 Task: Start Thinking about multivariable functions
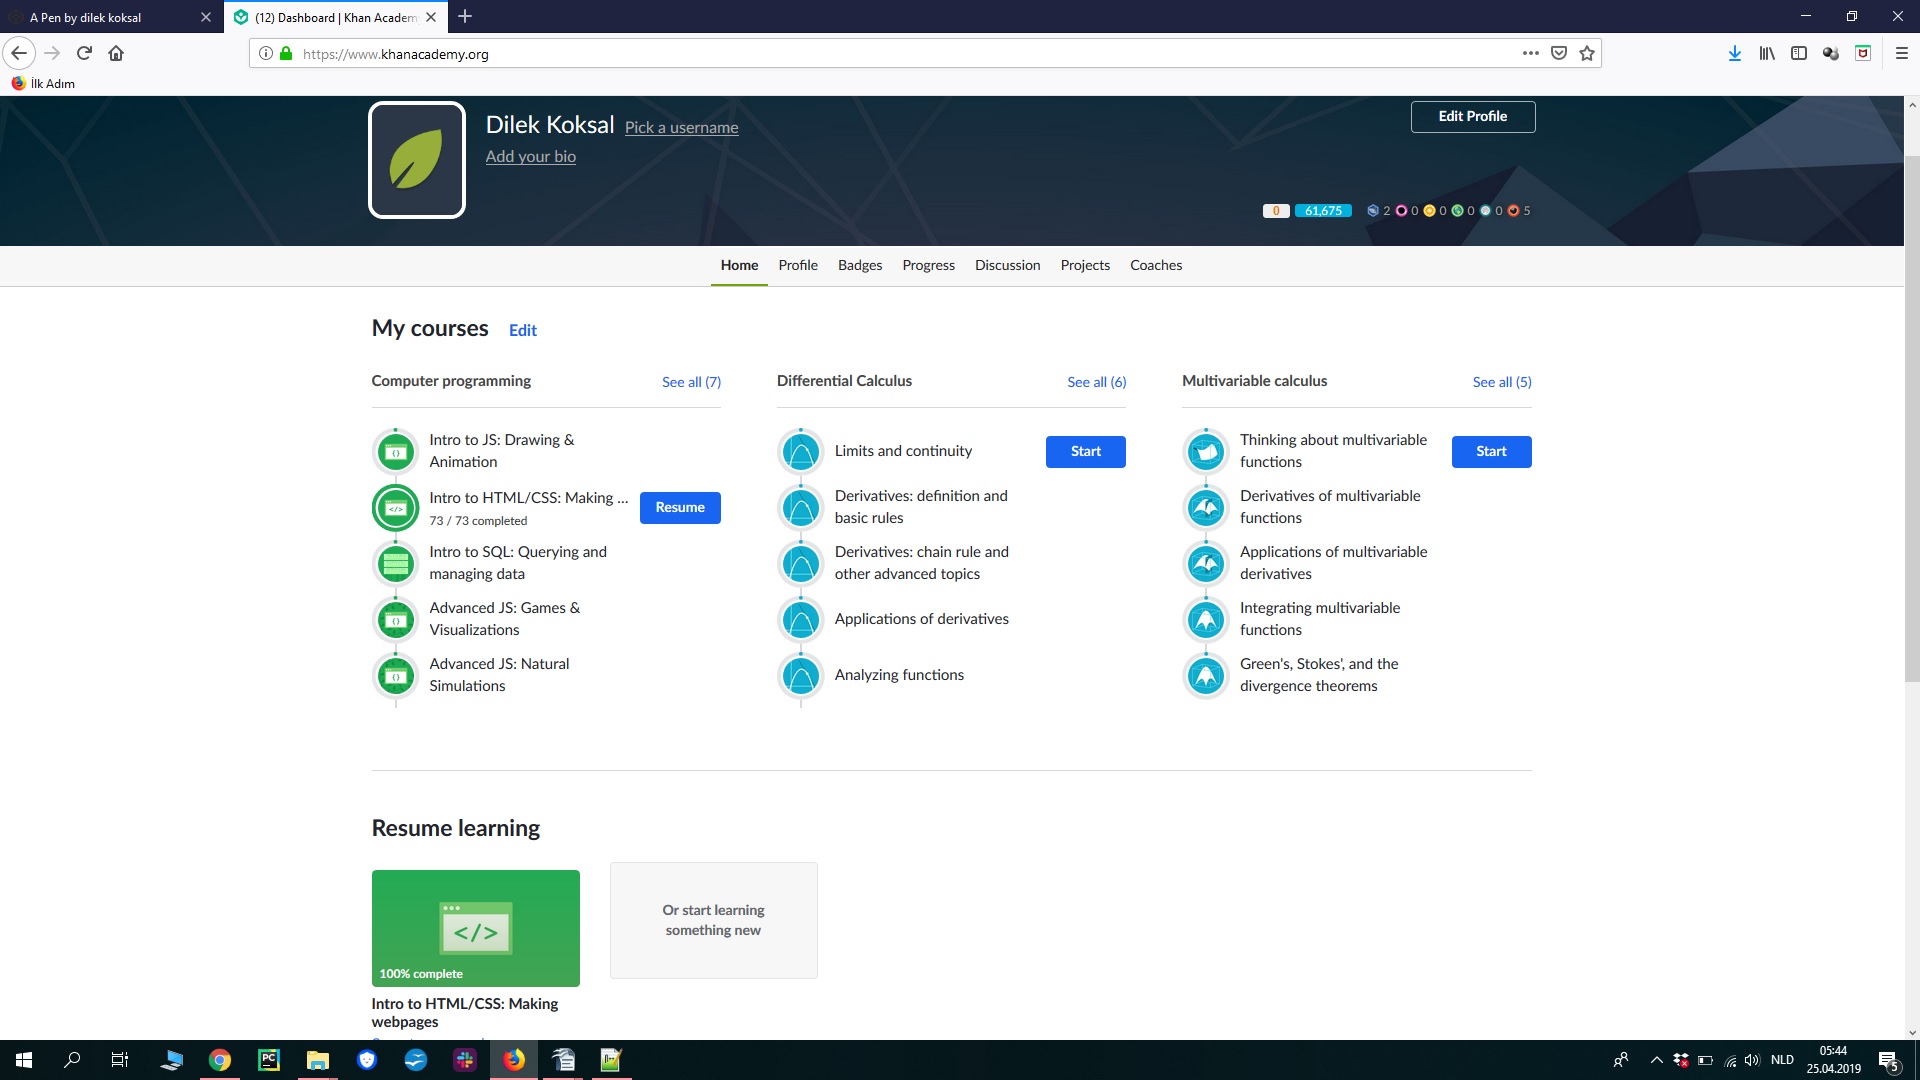coord(1491,452)
